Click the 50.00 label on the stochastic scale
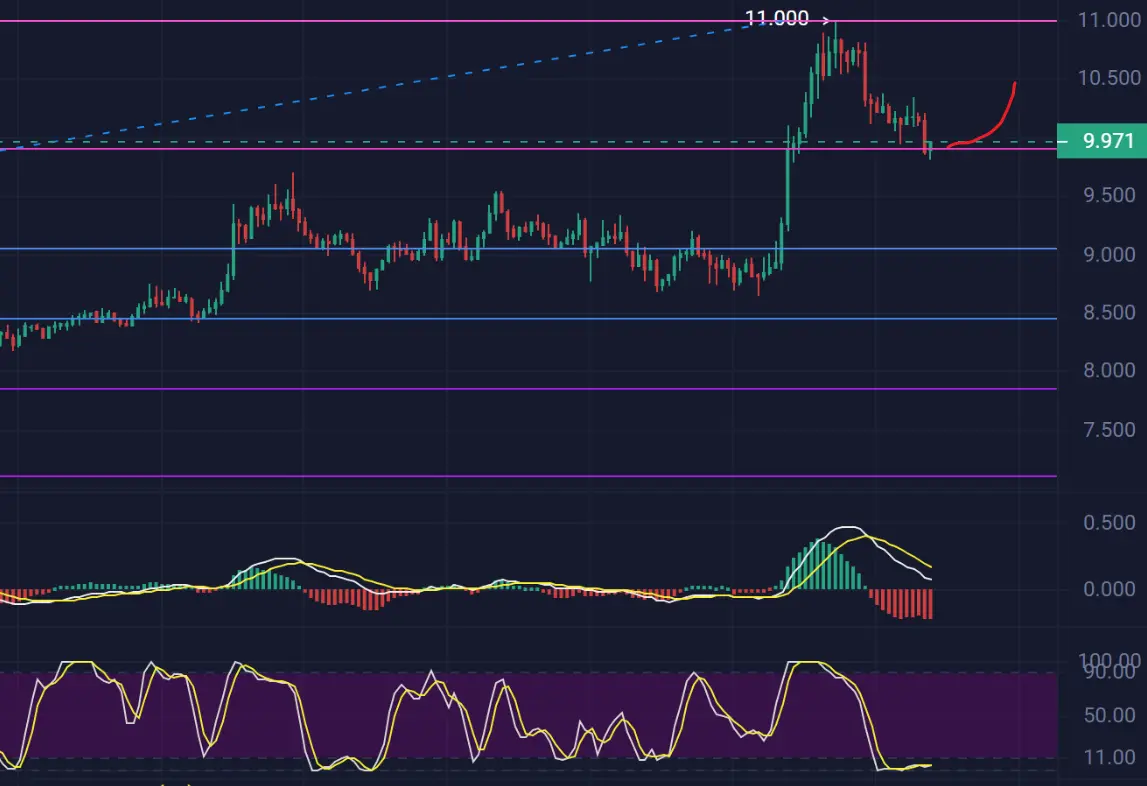The width and height of the screenshot is (1147, 786). point(1109,715)
